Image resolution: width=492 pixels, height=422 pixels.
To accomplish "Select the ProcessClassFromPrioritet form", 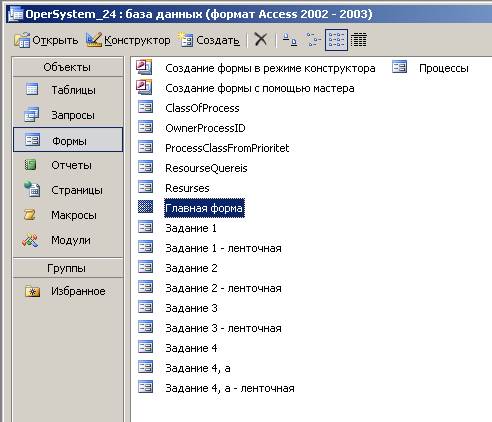I will tap(227, 148).
